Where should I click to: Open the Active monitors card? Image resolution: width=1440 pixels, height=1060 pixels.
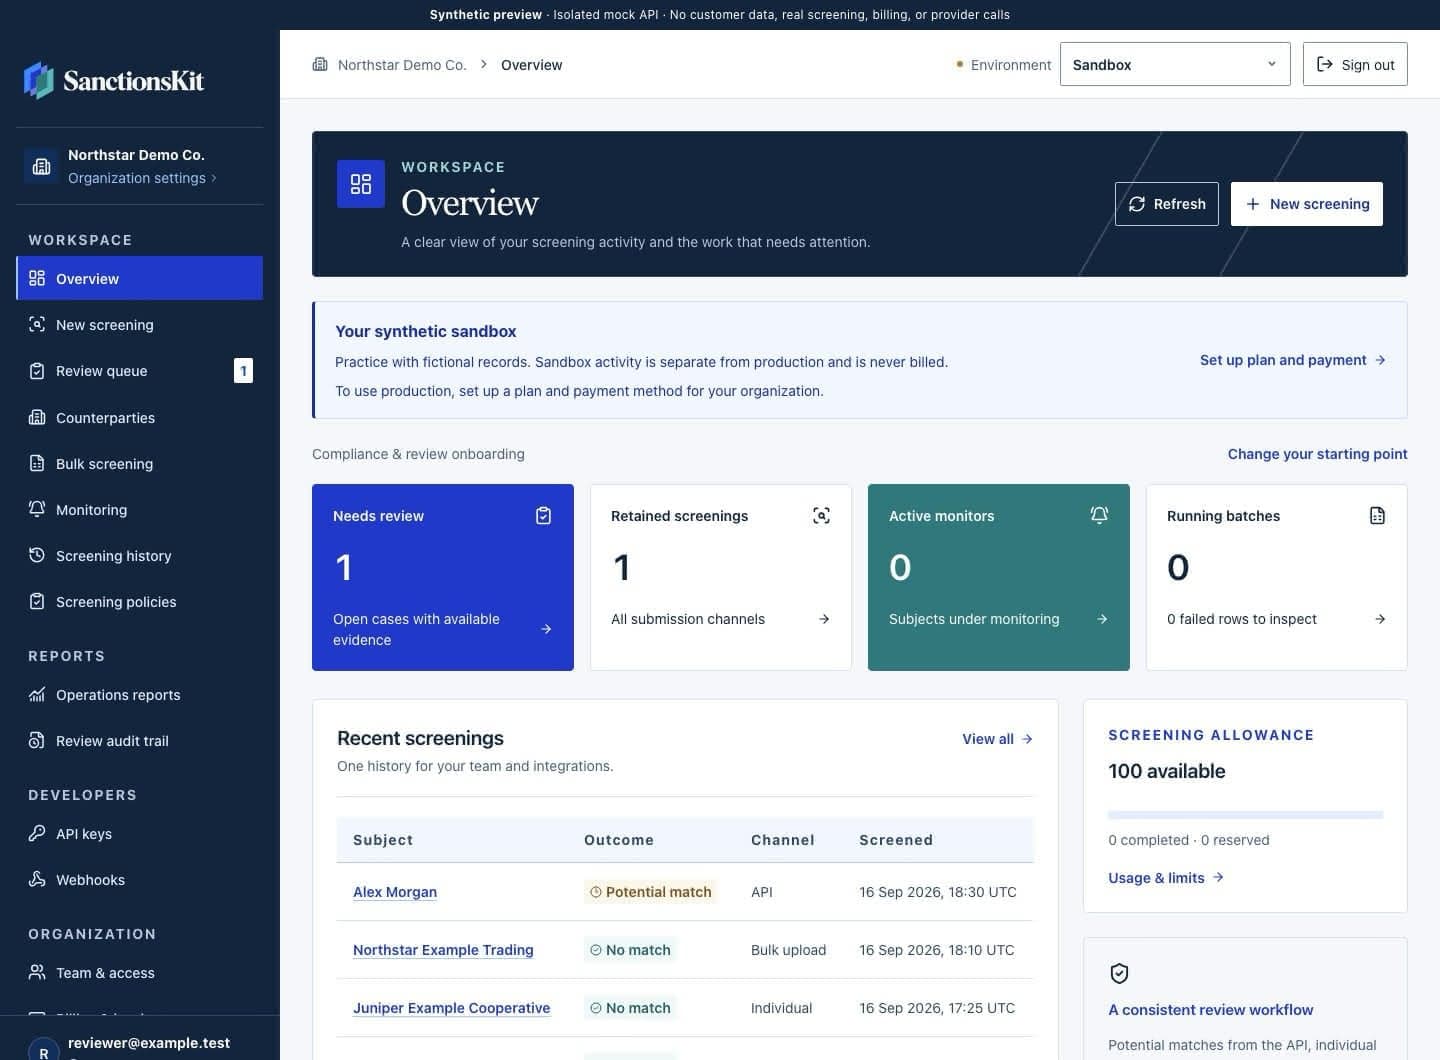[999, 577]
